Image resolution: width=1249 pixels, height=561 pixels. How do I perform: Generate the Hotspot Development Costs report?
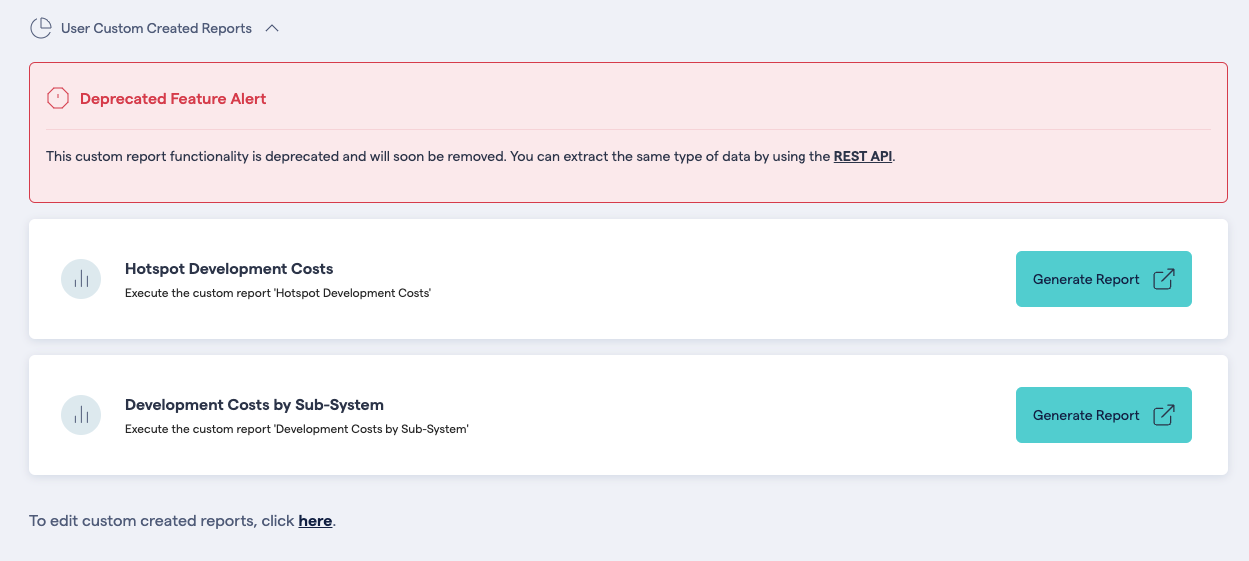(1086, 279)
